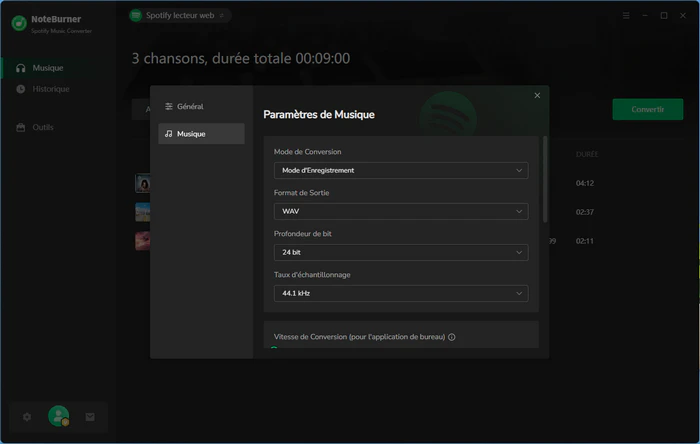The height and width of the screenshot is (444, 700).
Task: Click the user profile avatar icon
Action: click(x=58, y=416)
